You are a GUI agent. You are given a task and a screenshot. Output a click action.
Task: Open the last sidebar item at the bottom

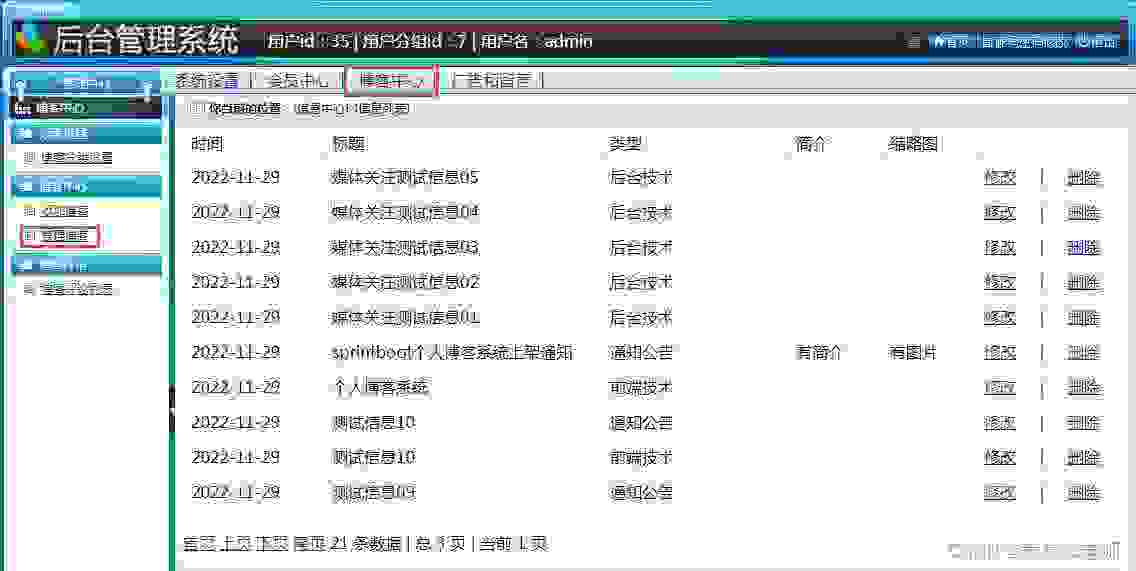point(76,290)
